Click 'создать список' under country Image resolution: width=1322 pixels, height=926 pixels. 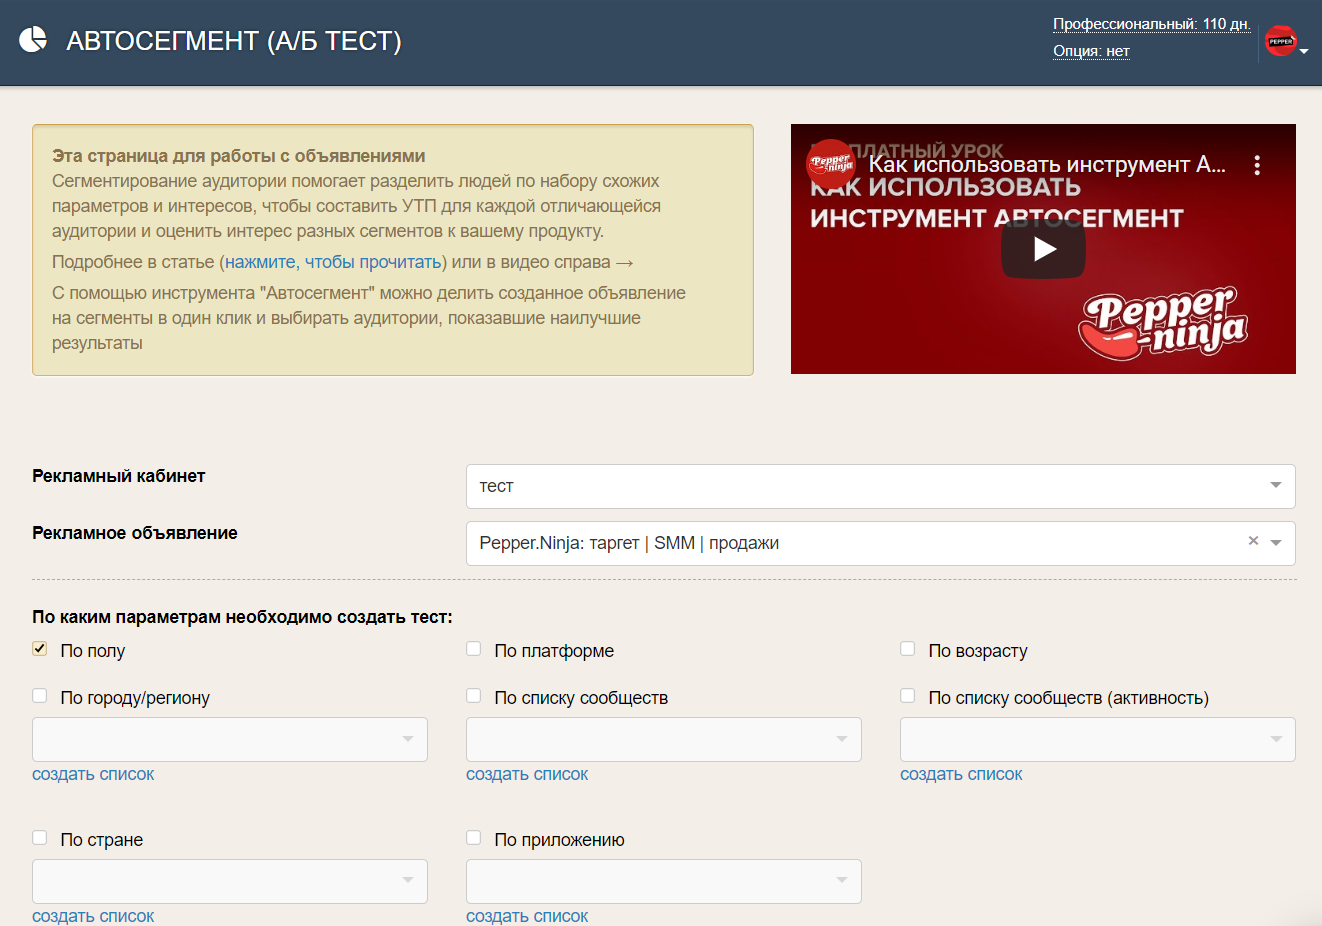(x=93, y=916)
